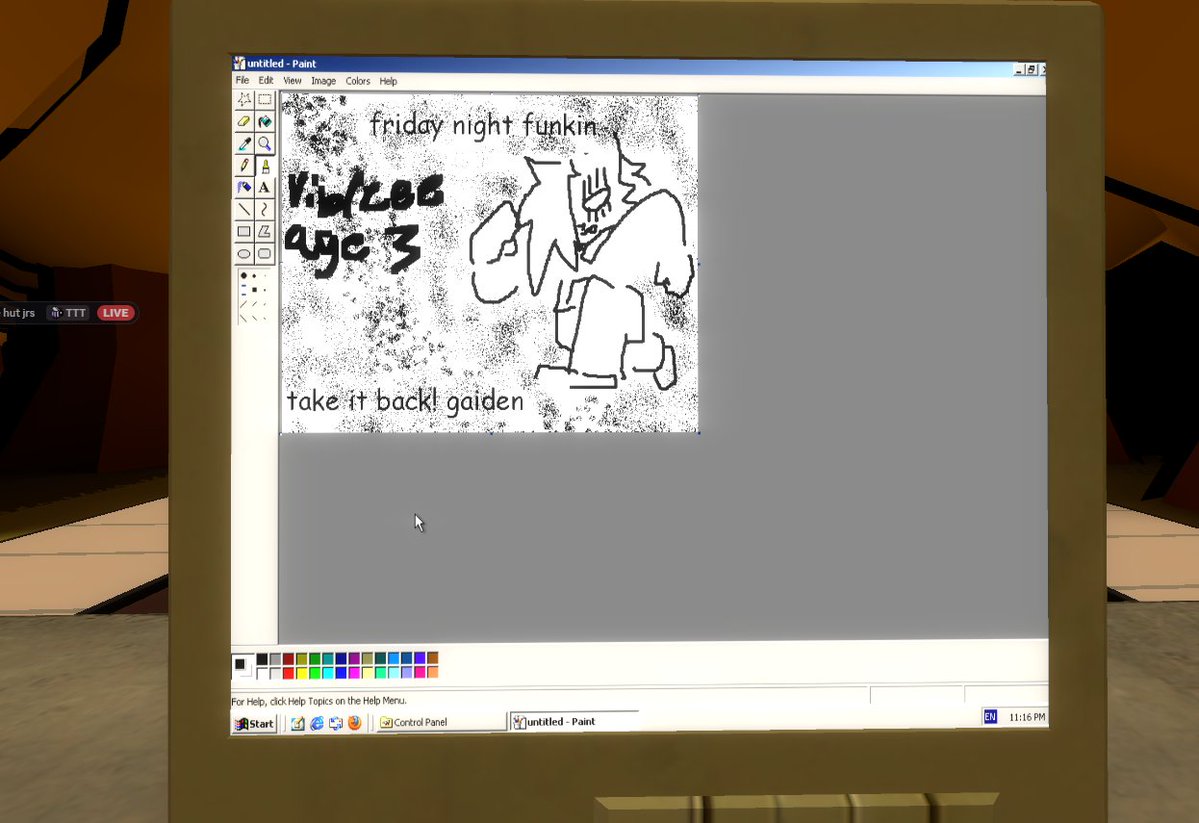Screen dimensions: 1199x823
Task: Choose the large round brush shape
Action: (244, 275)
